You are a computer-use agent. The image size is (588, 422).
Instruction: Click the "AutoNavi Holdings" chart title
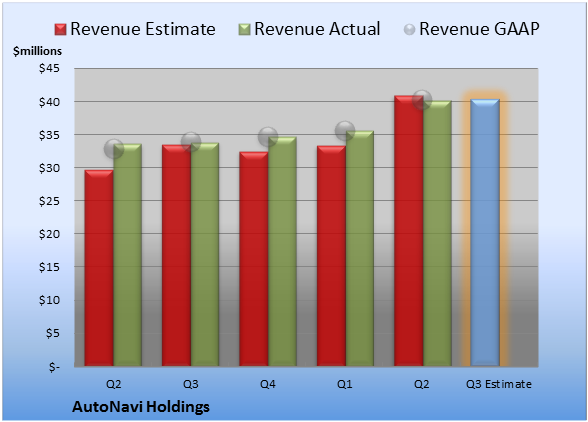(141, 407)
